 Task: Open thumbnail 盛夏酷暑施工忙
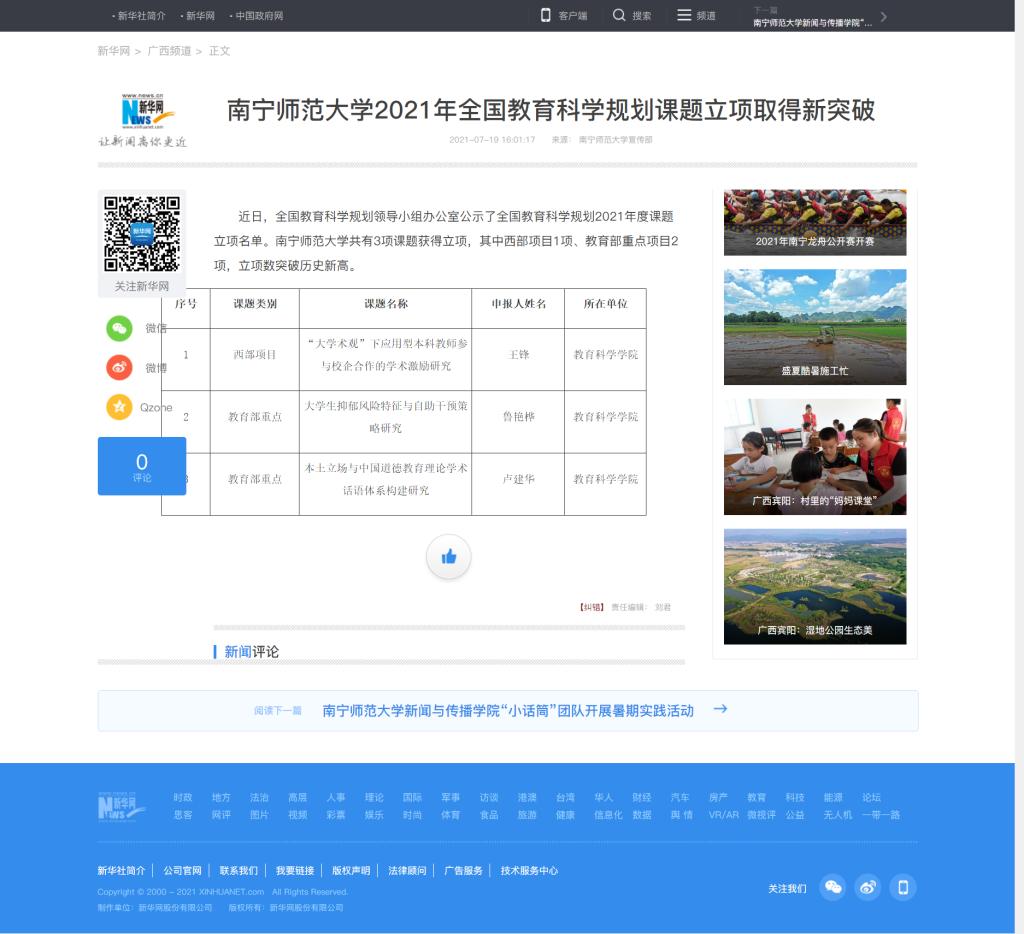815,327
